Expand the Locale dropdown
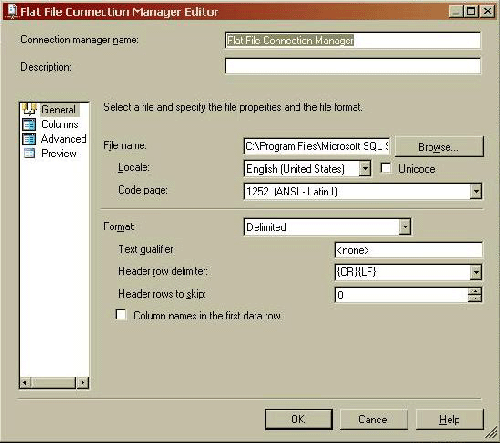The image size is (500, 443). (x=365, y=168)
